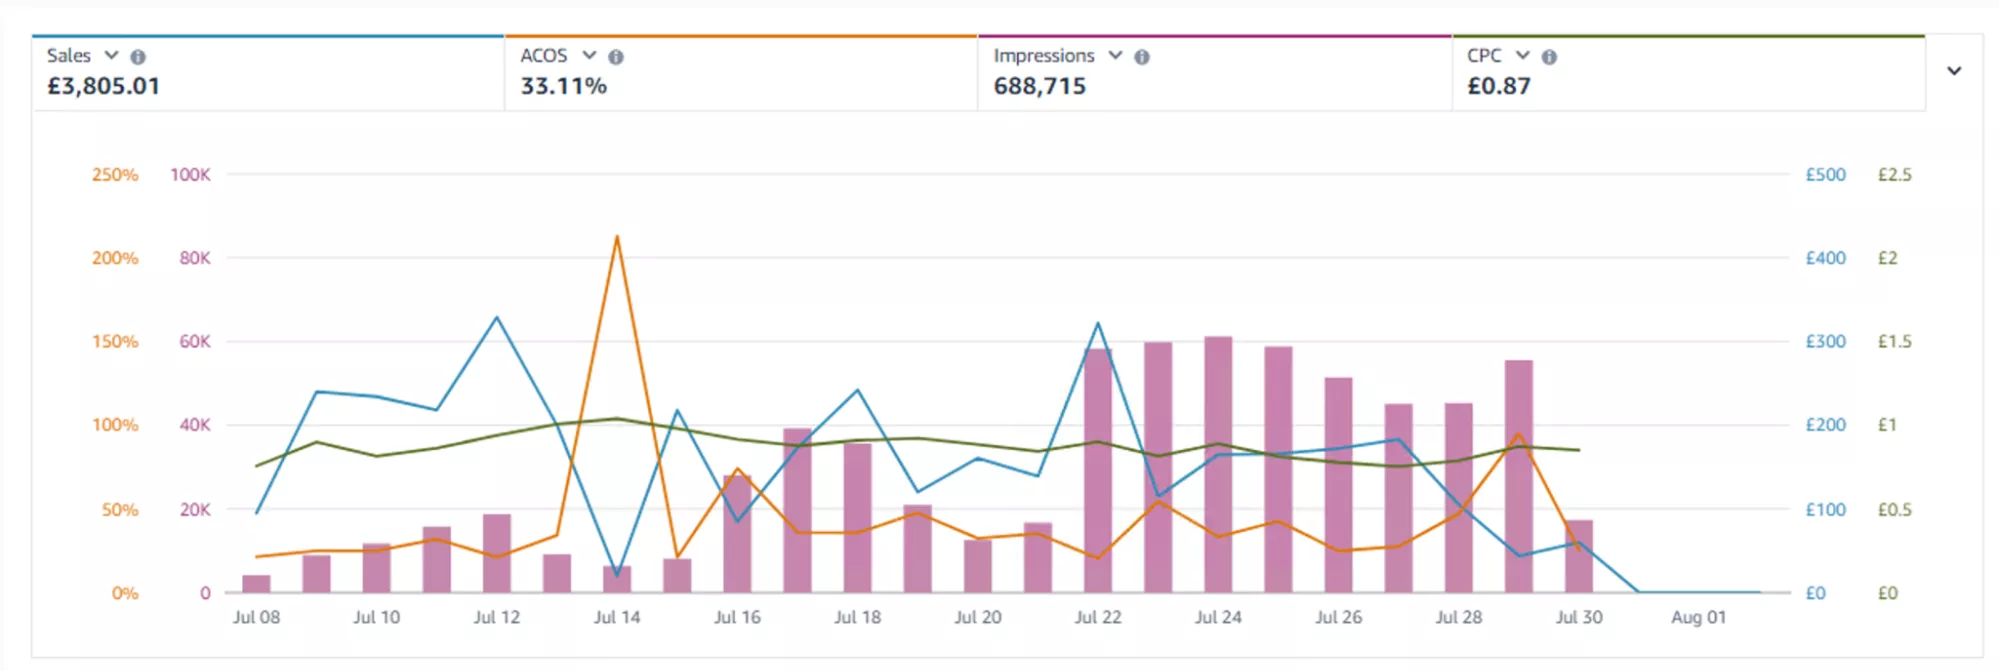
Task: Select the Sales £3,805.01 total value
Action: tap(103, 86)
